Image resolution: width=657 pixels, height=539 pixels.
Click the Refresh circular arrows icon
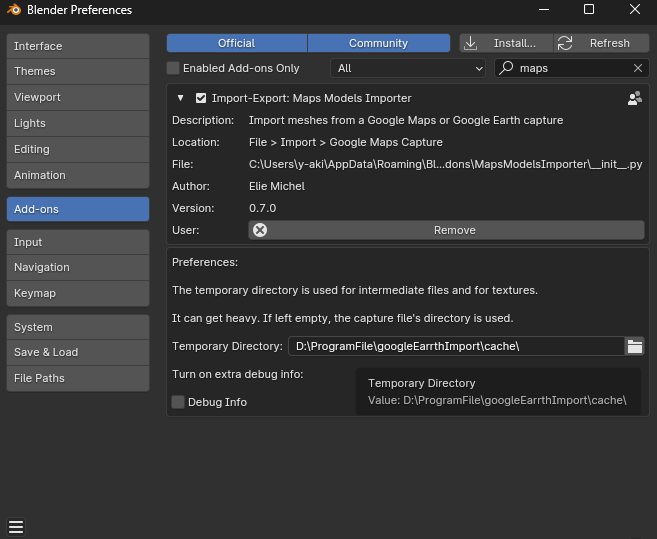(565, 43)
